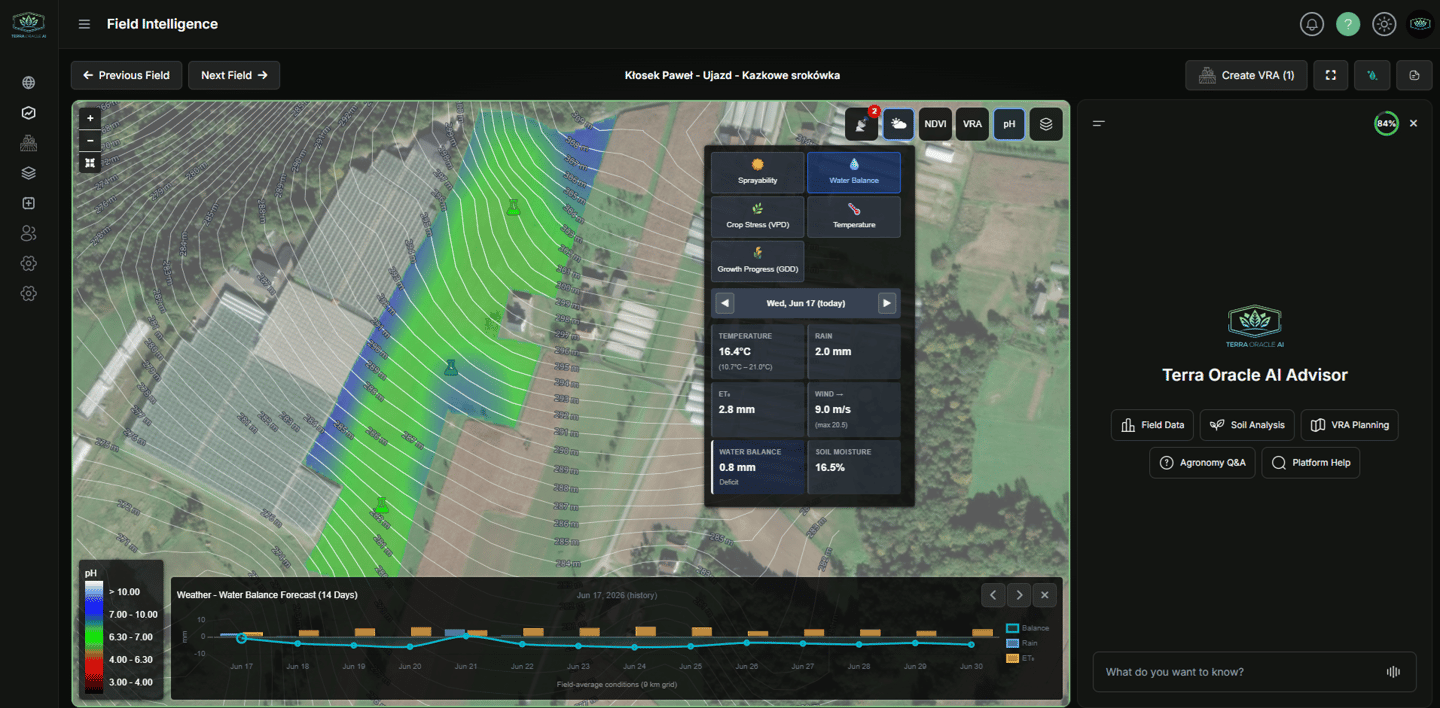Image resolution: width=1440 pixels, height=708 pixels.
Task: Click the 84% progress ring
Action: pyautogui.click(x=1386, y=124)
